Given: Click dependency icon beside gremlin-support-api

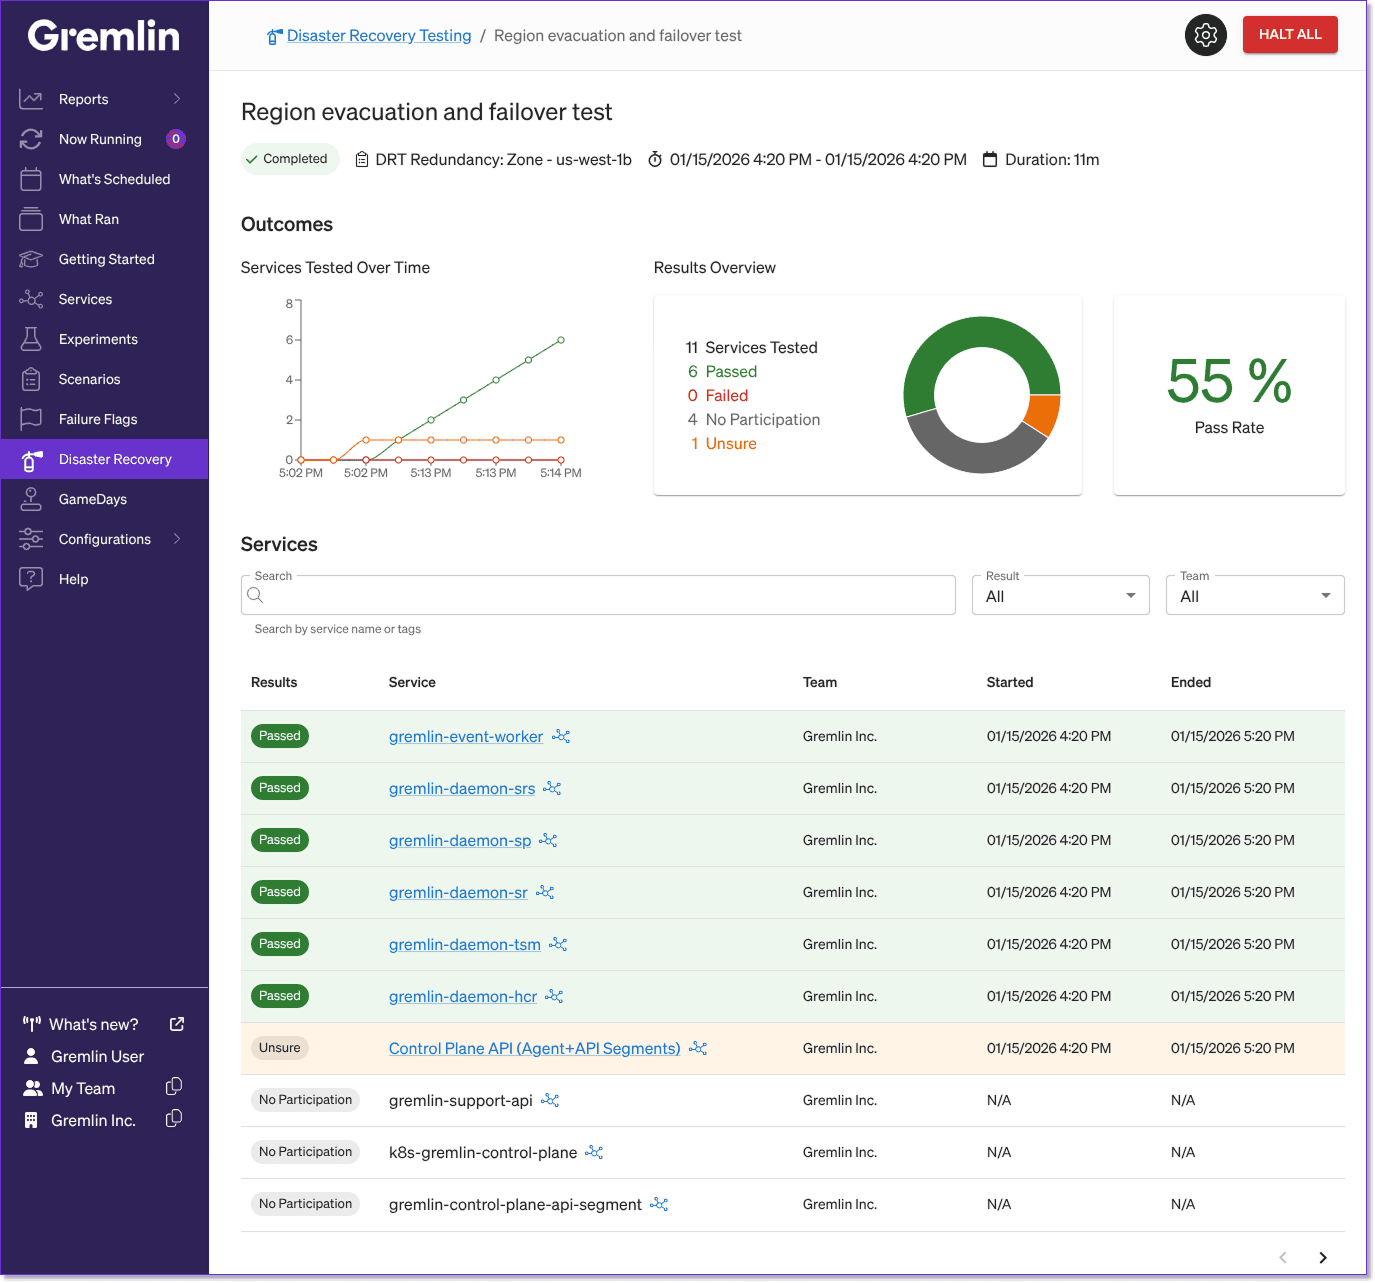Looking at the screenshot, I should coord(550,1100).
